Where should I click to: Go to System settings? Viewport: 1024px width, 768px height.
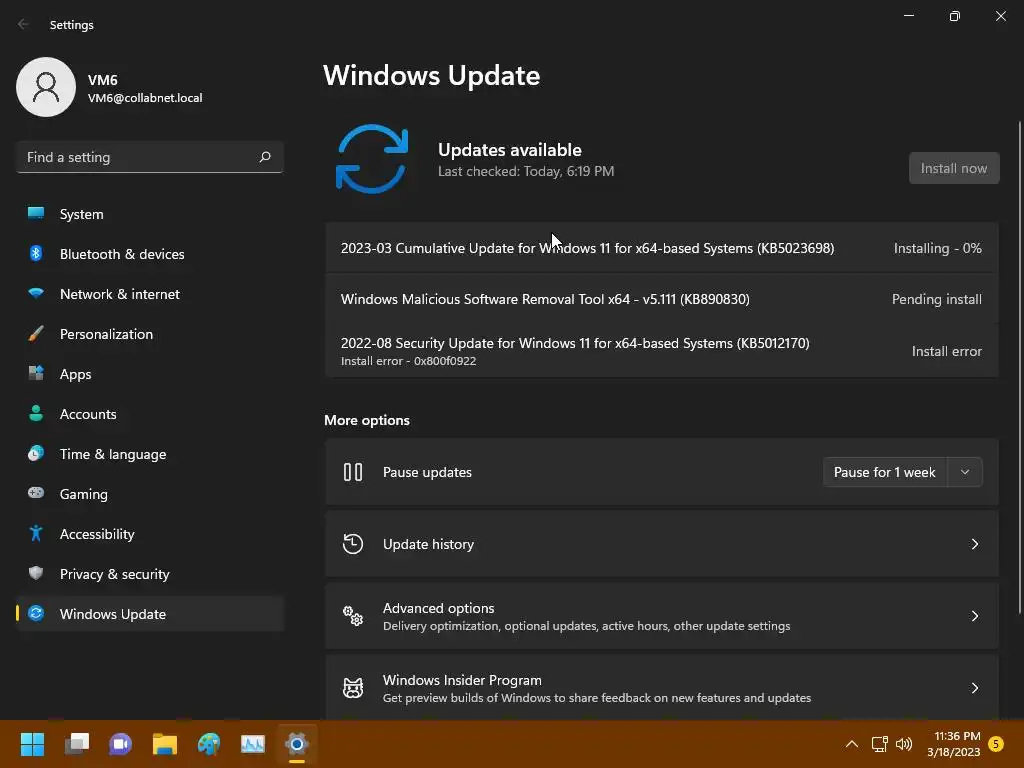pos(150,214)
